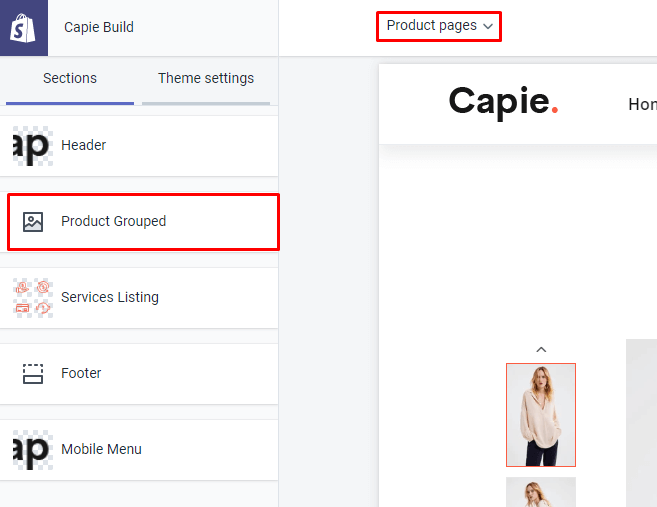Click the Services Listing icons thumbnail

(32, 297)
